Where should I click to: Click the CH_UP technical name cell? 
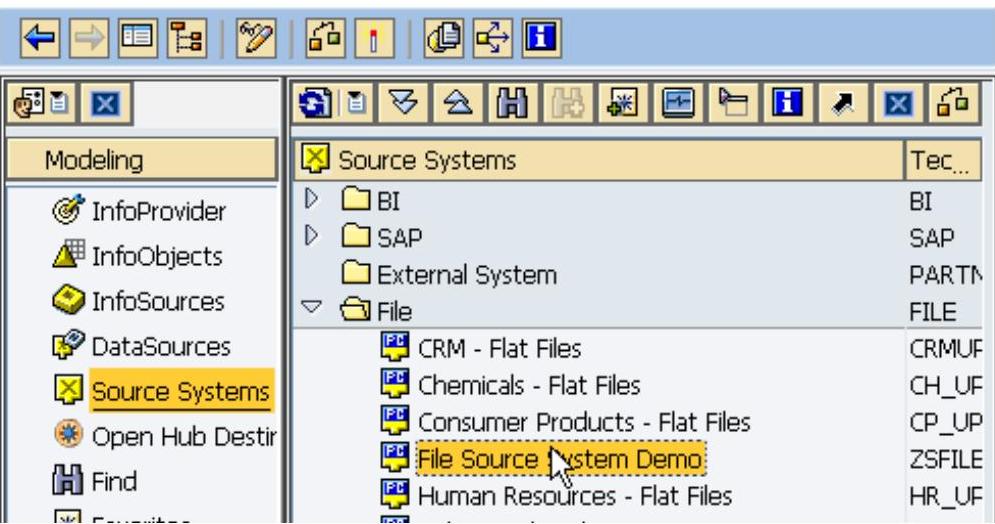(x=944, y=385)
